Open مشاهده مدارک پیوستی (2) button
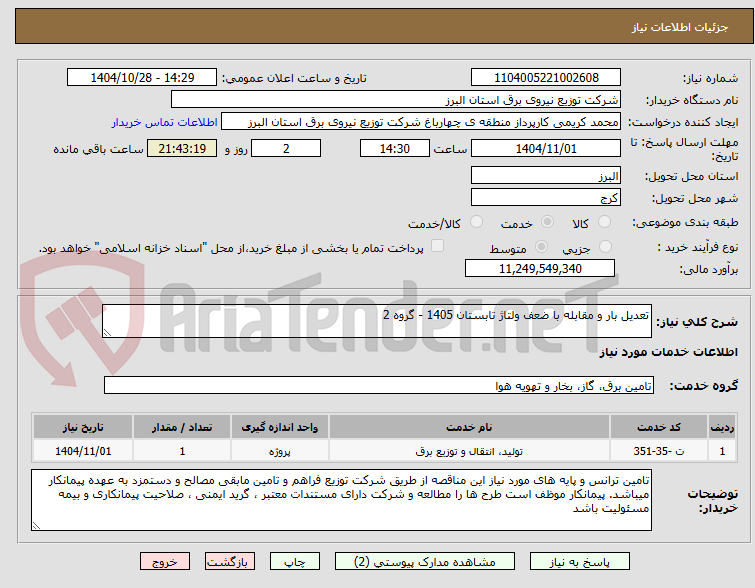Viewport: 755px width, 588px height. 425,562
